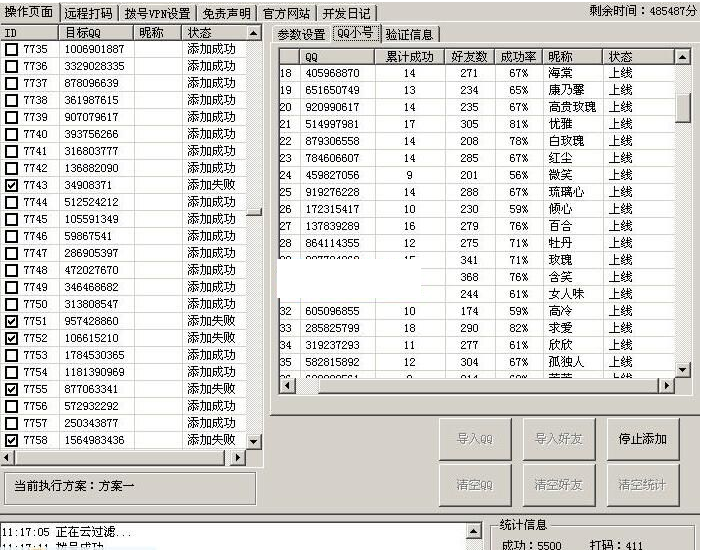The width and height of the screenshot is (701, 550).
Task: Toggle the checkbox for ID 7755
Action: pos(11,389)
